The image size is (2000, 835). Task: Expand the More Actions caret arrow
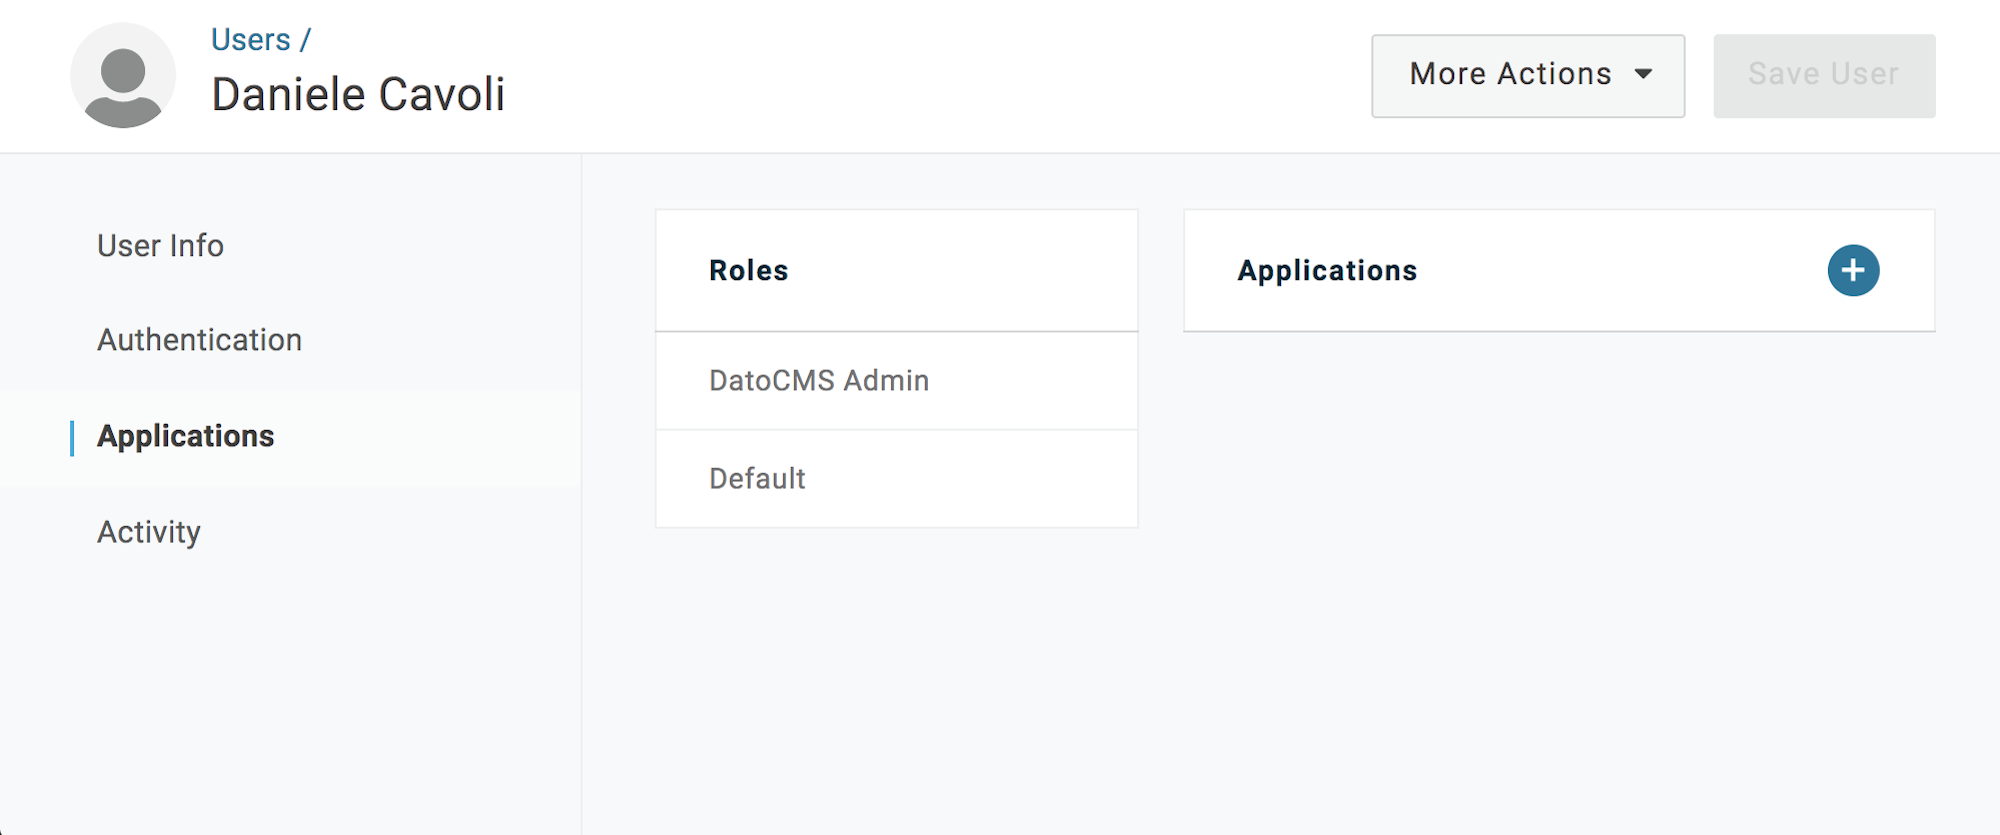[x=1643, y=74]
